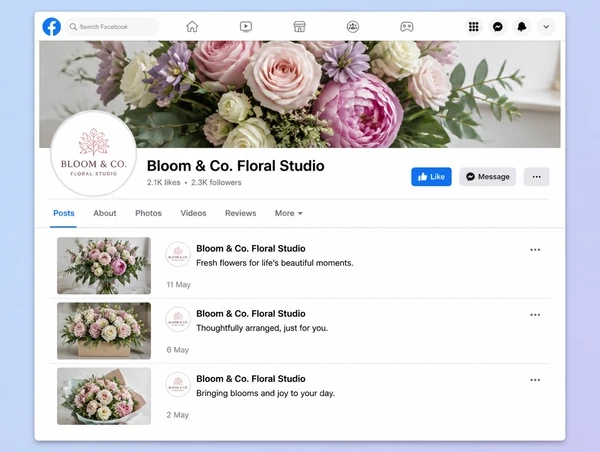Screen dimensions: 600x452
Task: Open the Marketplace icon
Action: [299, 27]
